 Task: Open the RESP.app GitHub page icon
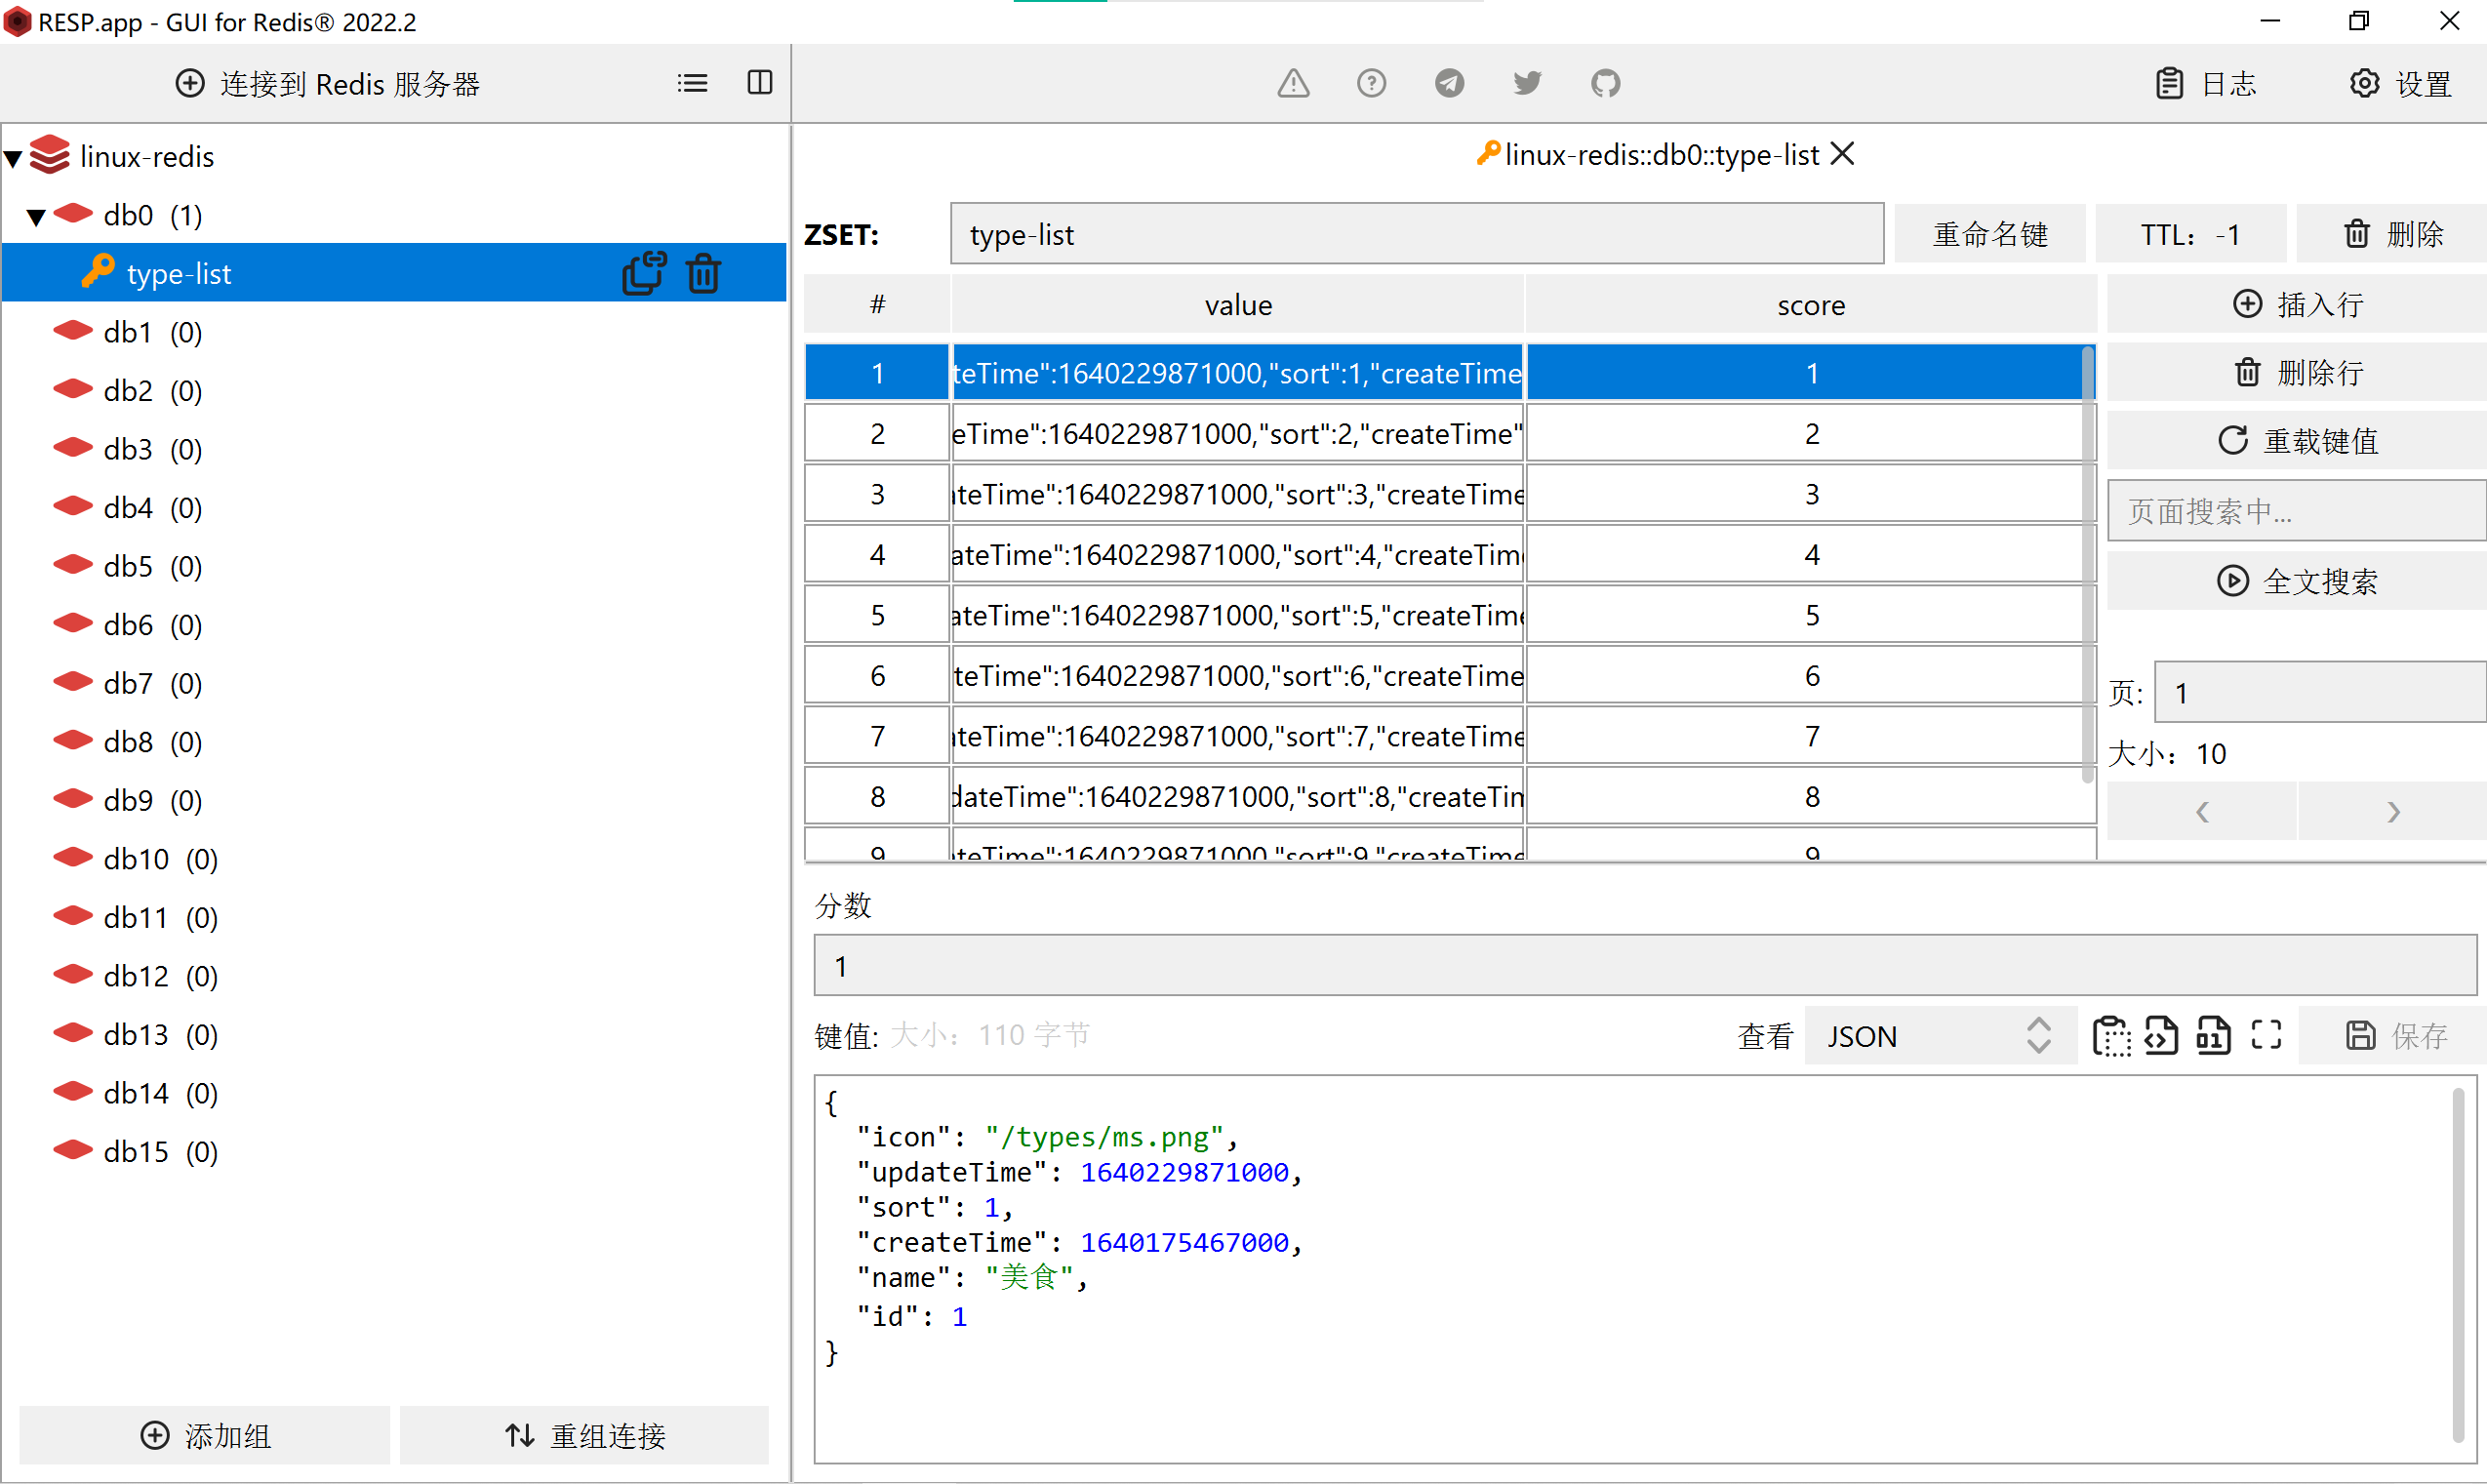[1604, 83]
